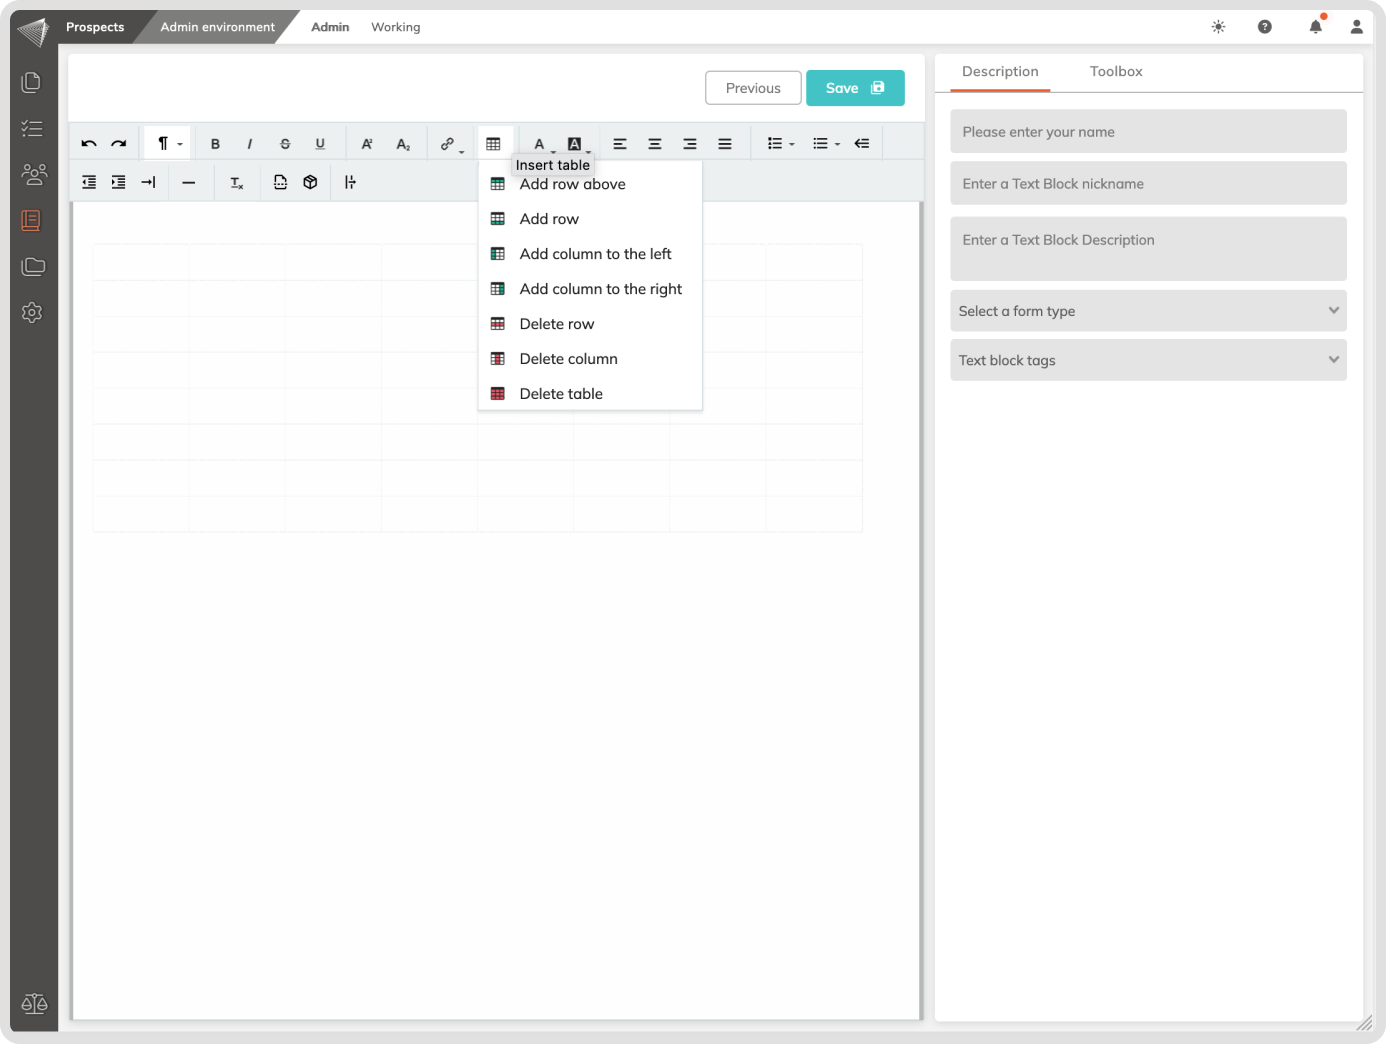Viewport: 1386px width, 1044px height.
Task: Click the Insert table toolbar icon
Action: pos(493,144)
